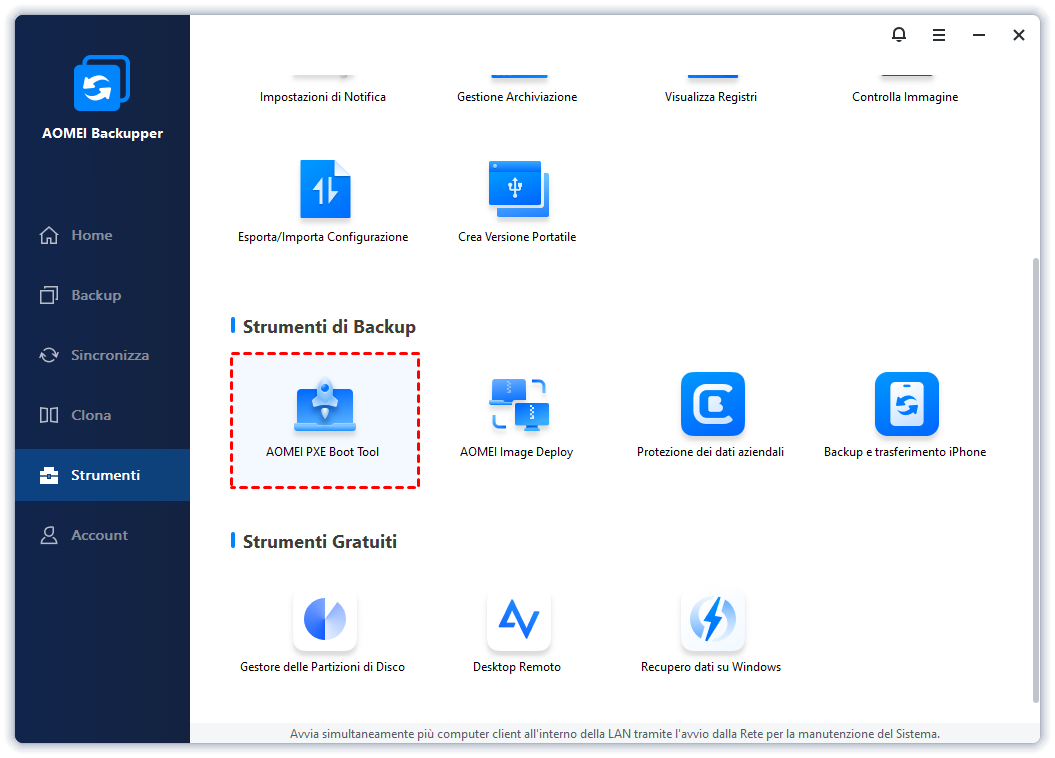1055x758 pixels.
Task: Click the 'Strumenti di Backup' heading
Action: coord(329,327)
